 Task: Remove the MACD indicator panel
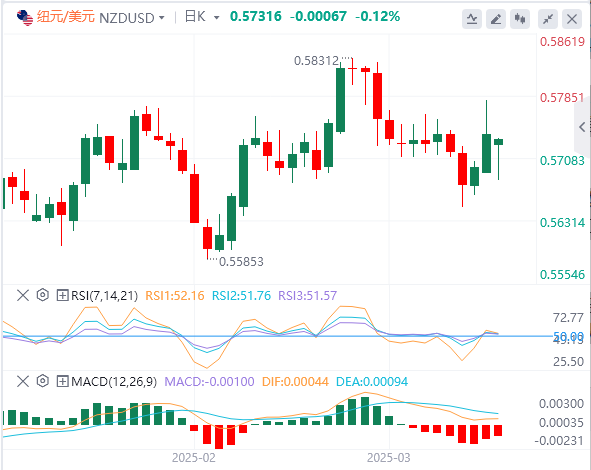click(x=23, y=381)
